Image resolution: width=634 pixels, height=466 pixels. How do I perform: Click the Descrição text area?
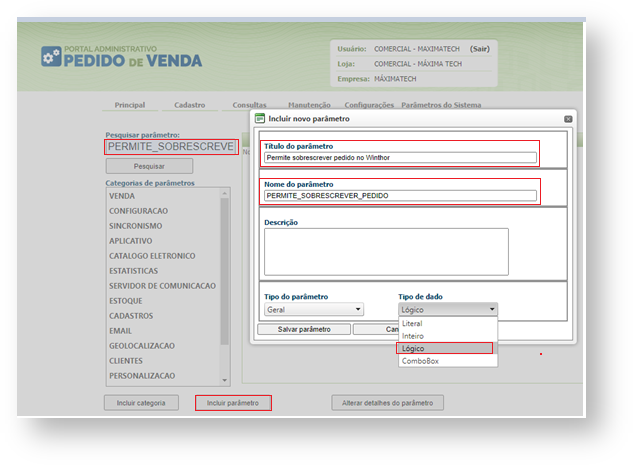tap(386, 251)
